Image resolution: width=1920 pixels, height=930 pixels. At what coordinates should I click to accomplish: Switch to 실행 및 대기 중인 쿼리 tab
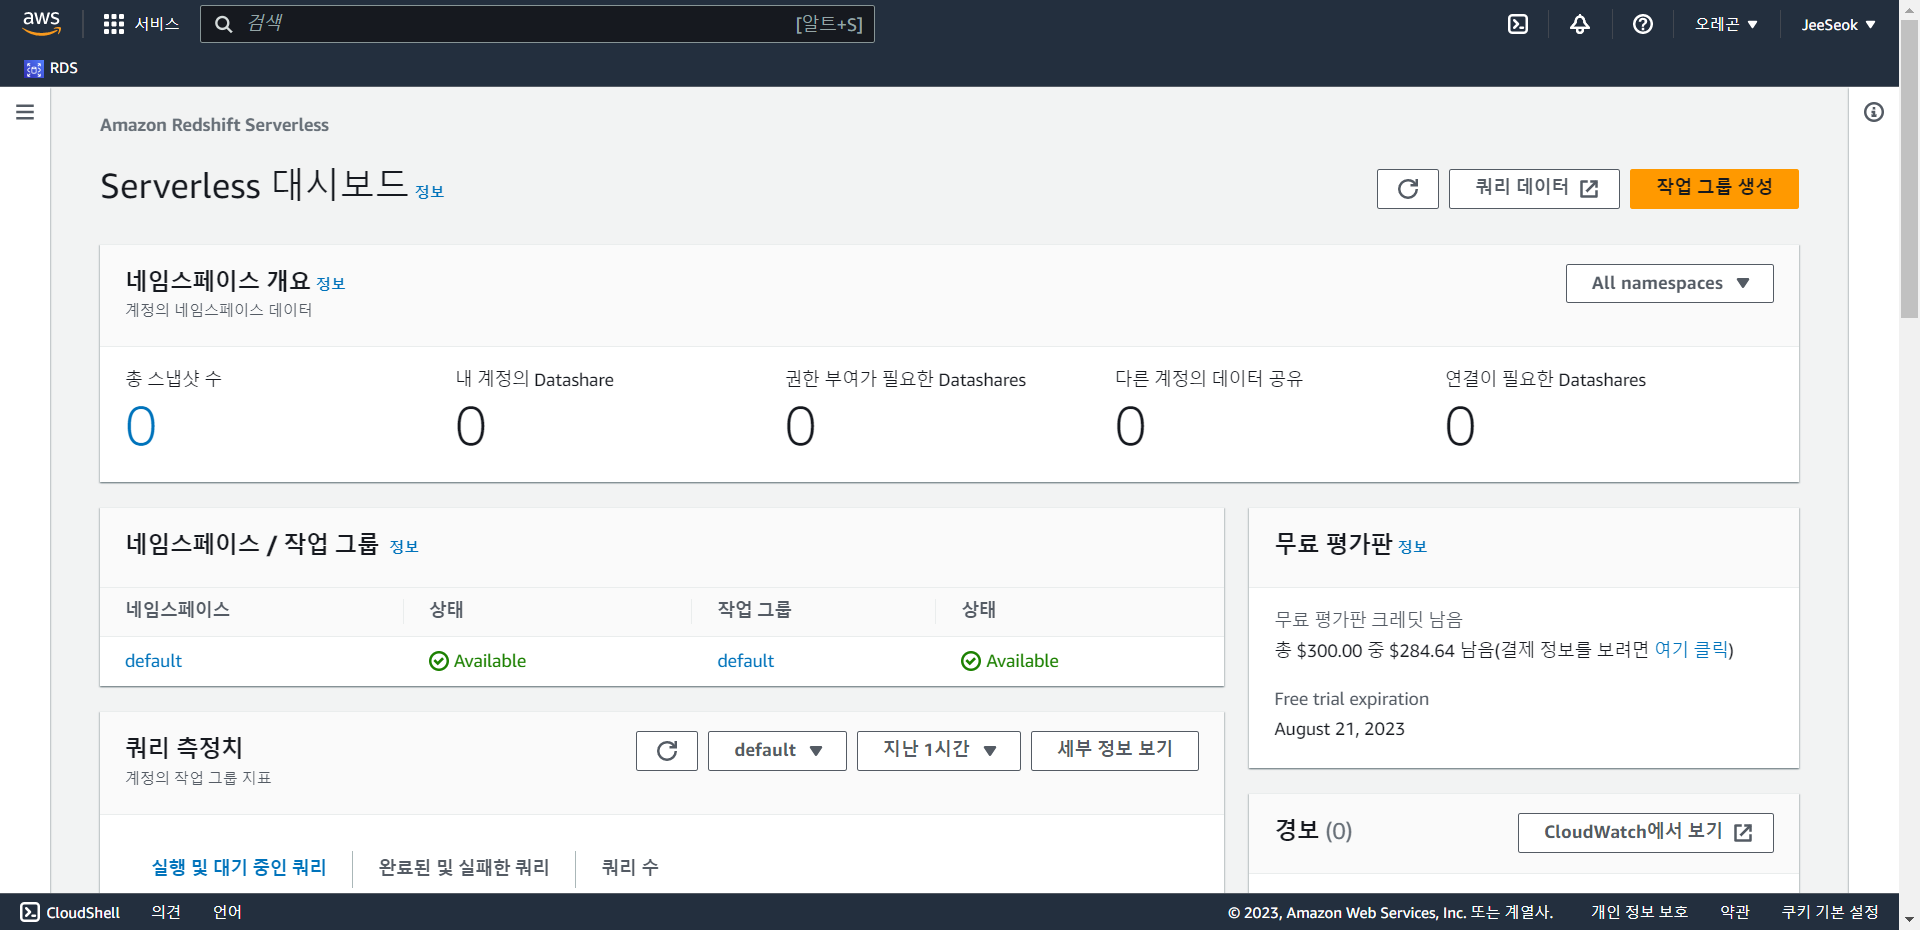pos(239,867)
